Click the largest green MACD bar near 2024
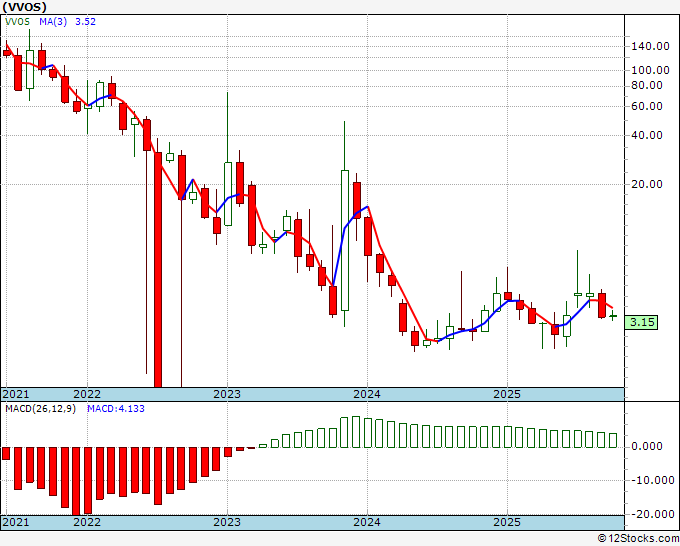This screenshot has height=546, width=680. 356,432
